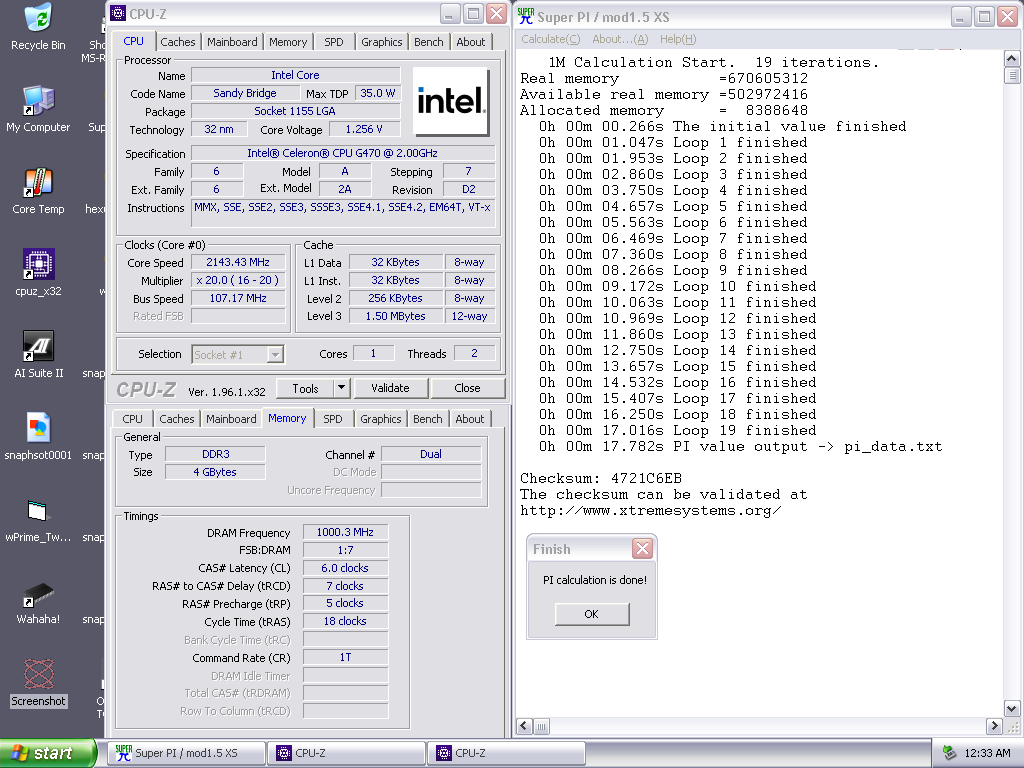Viewport: 1024px width, 768px height.
Task: Click the horizontal scroll left arrow
Action: [x=524, y=726]
